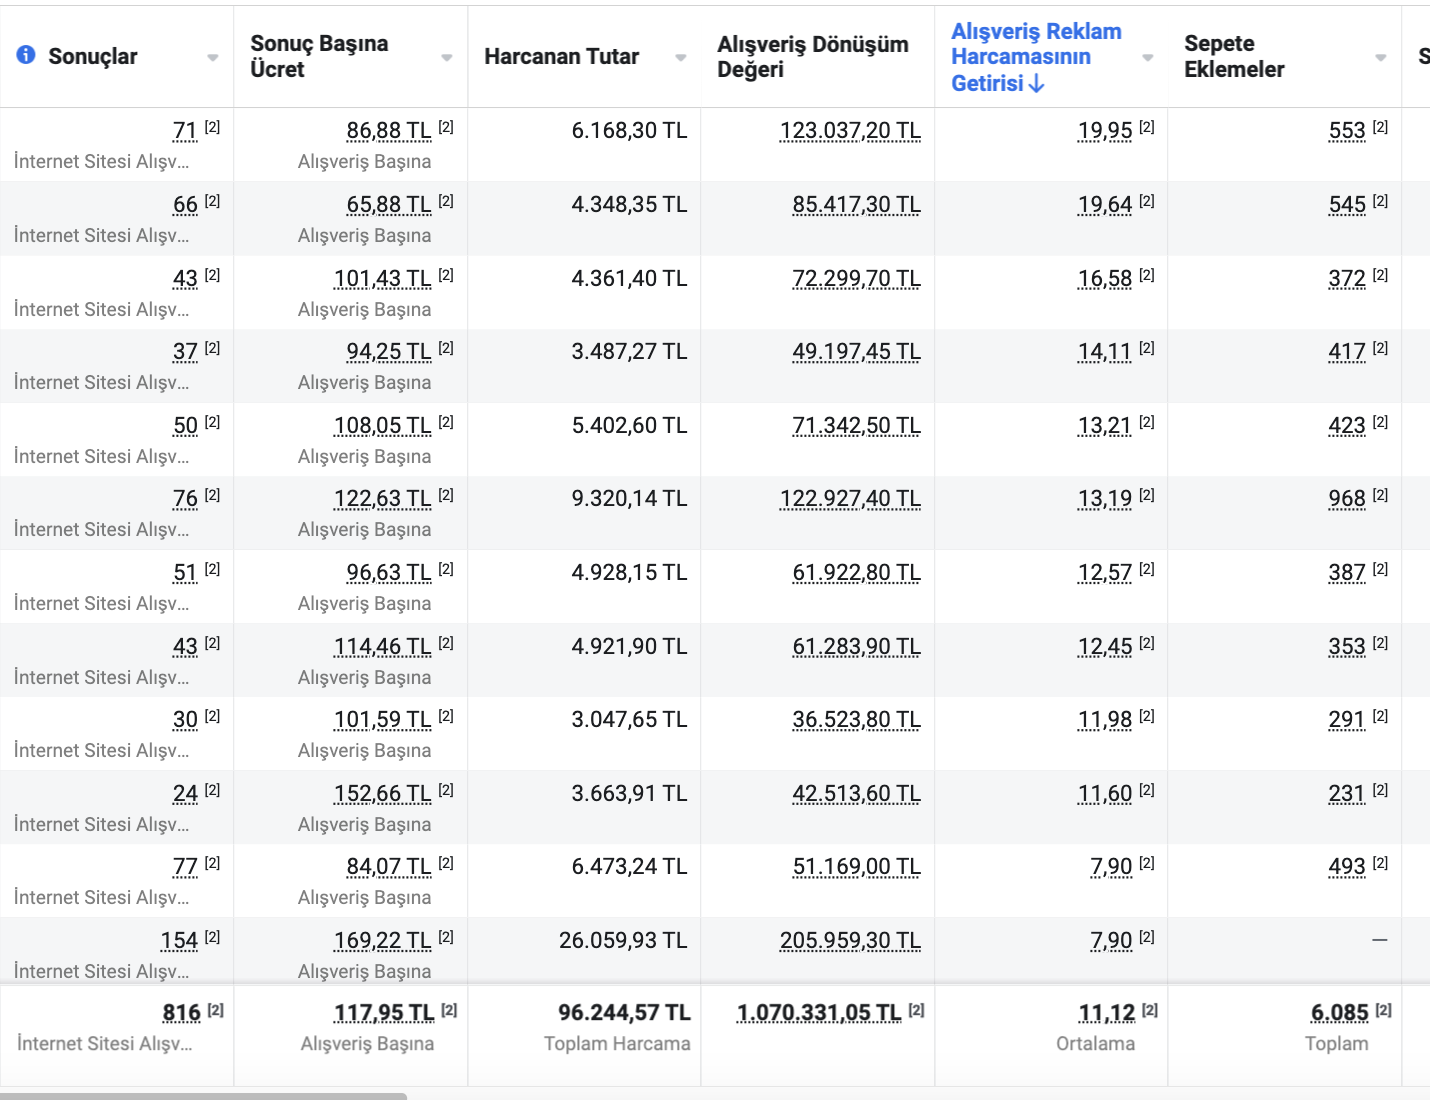Click the sort arrow in ROAS header
This screenshot has width=1430, height=1100.
1037,84
